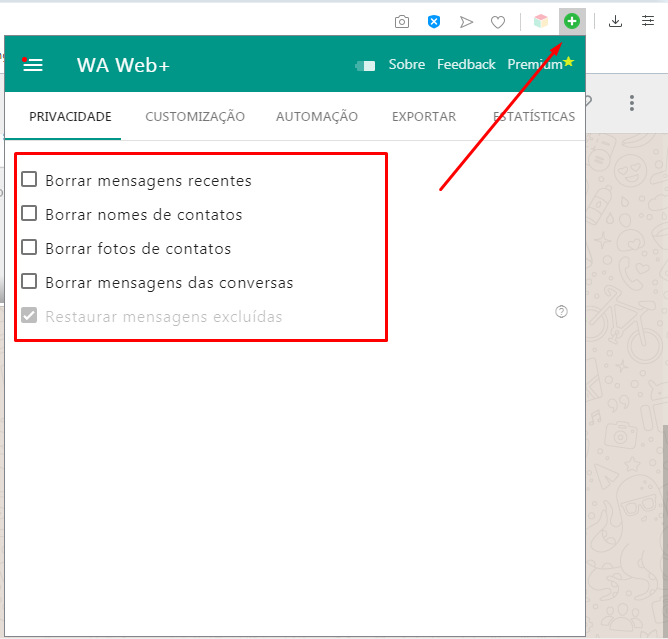Open the browser downloads icon
The width and height of the screenshot is (668, 639).
click(616, 21)
